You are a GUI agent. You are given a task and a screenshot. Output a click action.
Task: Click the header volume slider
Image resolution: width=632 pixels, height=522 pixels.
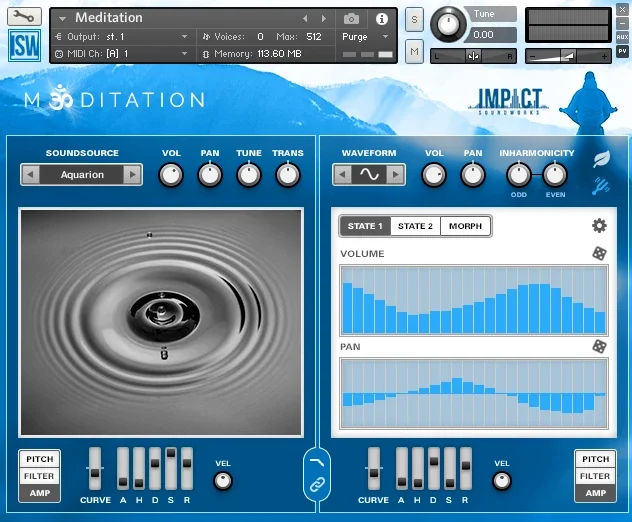(568, 56)
